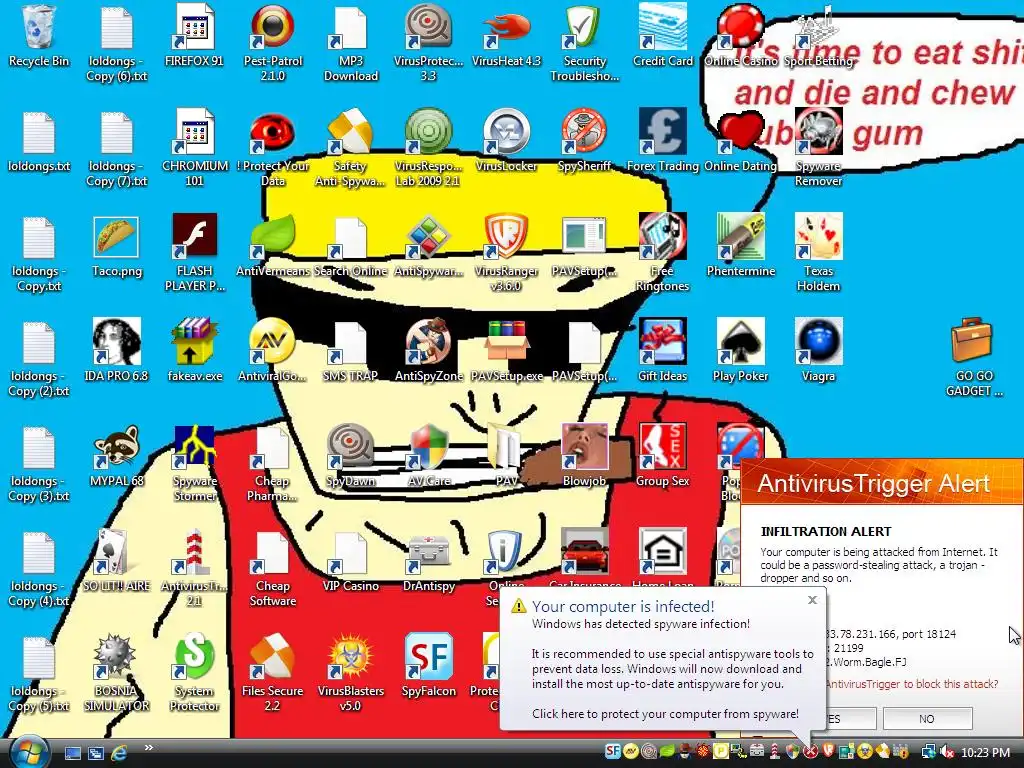Select the VirusRanger v3.6.0 icon
This screenshot has height=768, width=1024.
[x=507, y=236]
